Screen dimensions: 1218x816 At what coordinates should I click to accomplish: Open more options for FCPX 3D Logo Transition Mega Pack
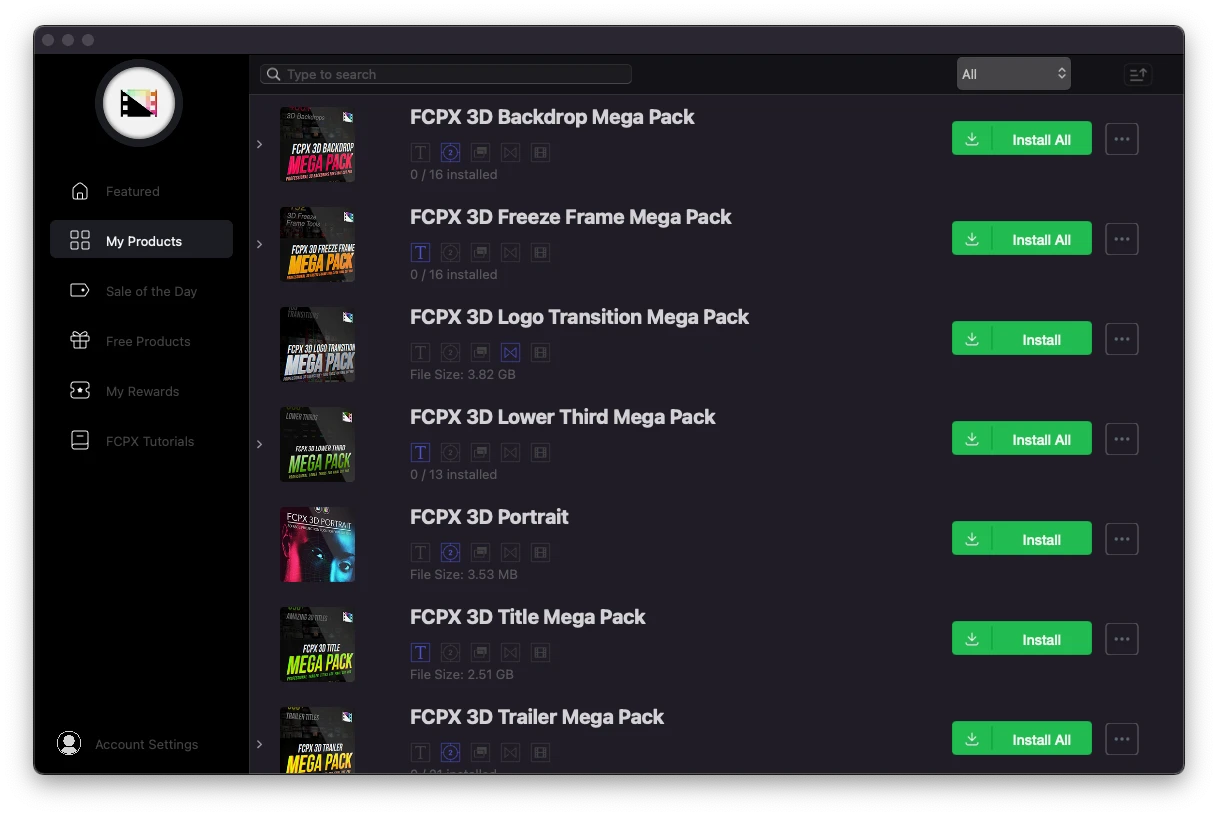(x=1122, y=339)
